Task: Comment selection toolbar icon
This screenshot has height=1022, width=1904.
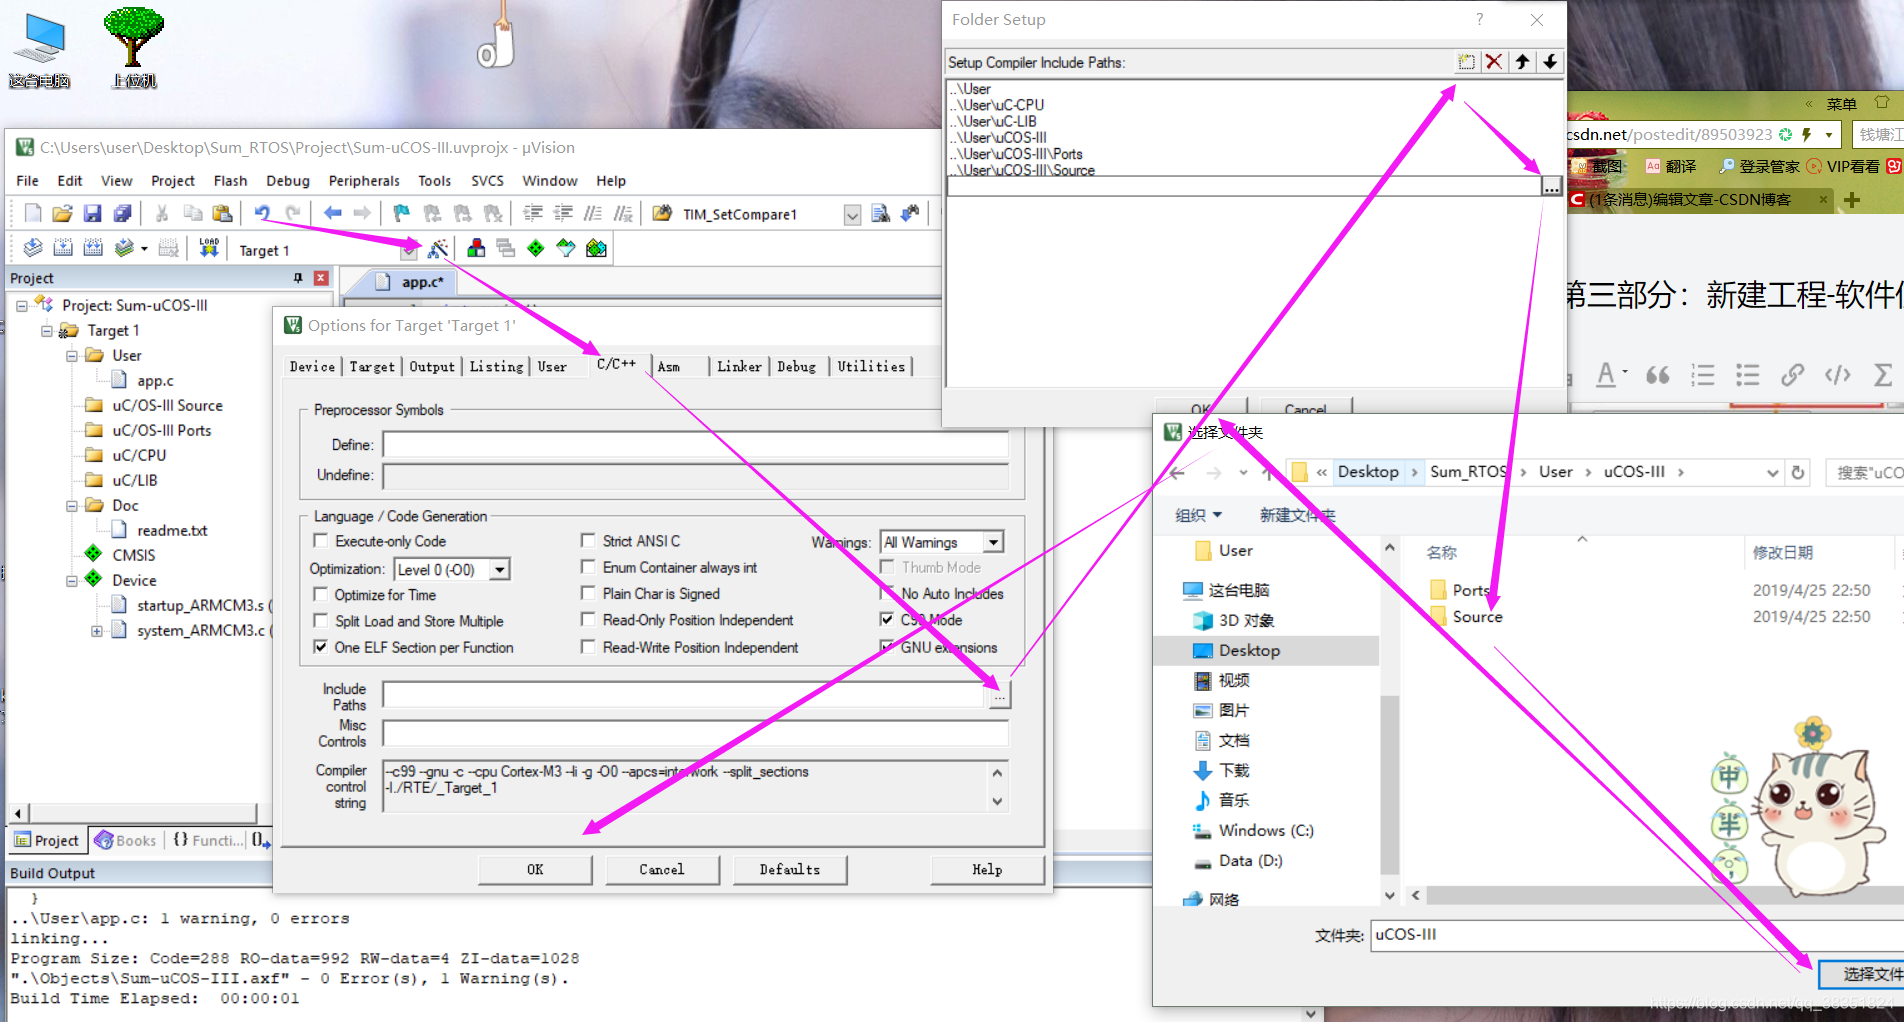Action: [593, 213]
